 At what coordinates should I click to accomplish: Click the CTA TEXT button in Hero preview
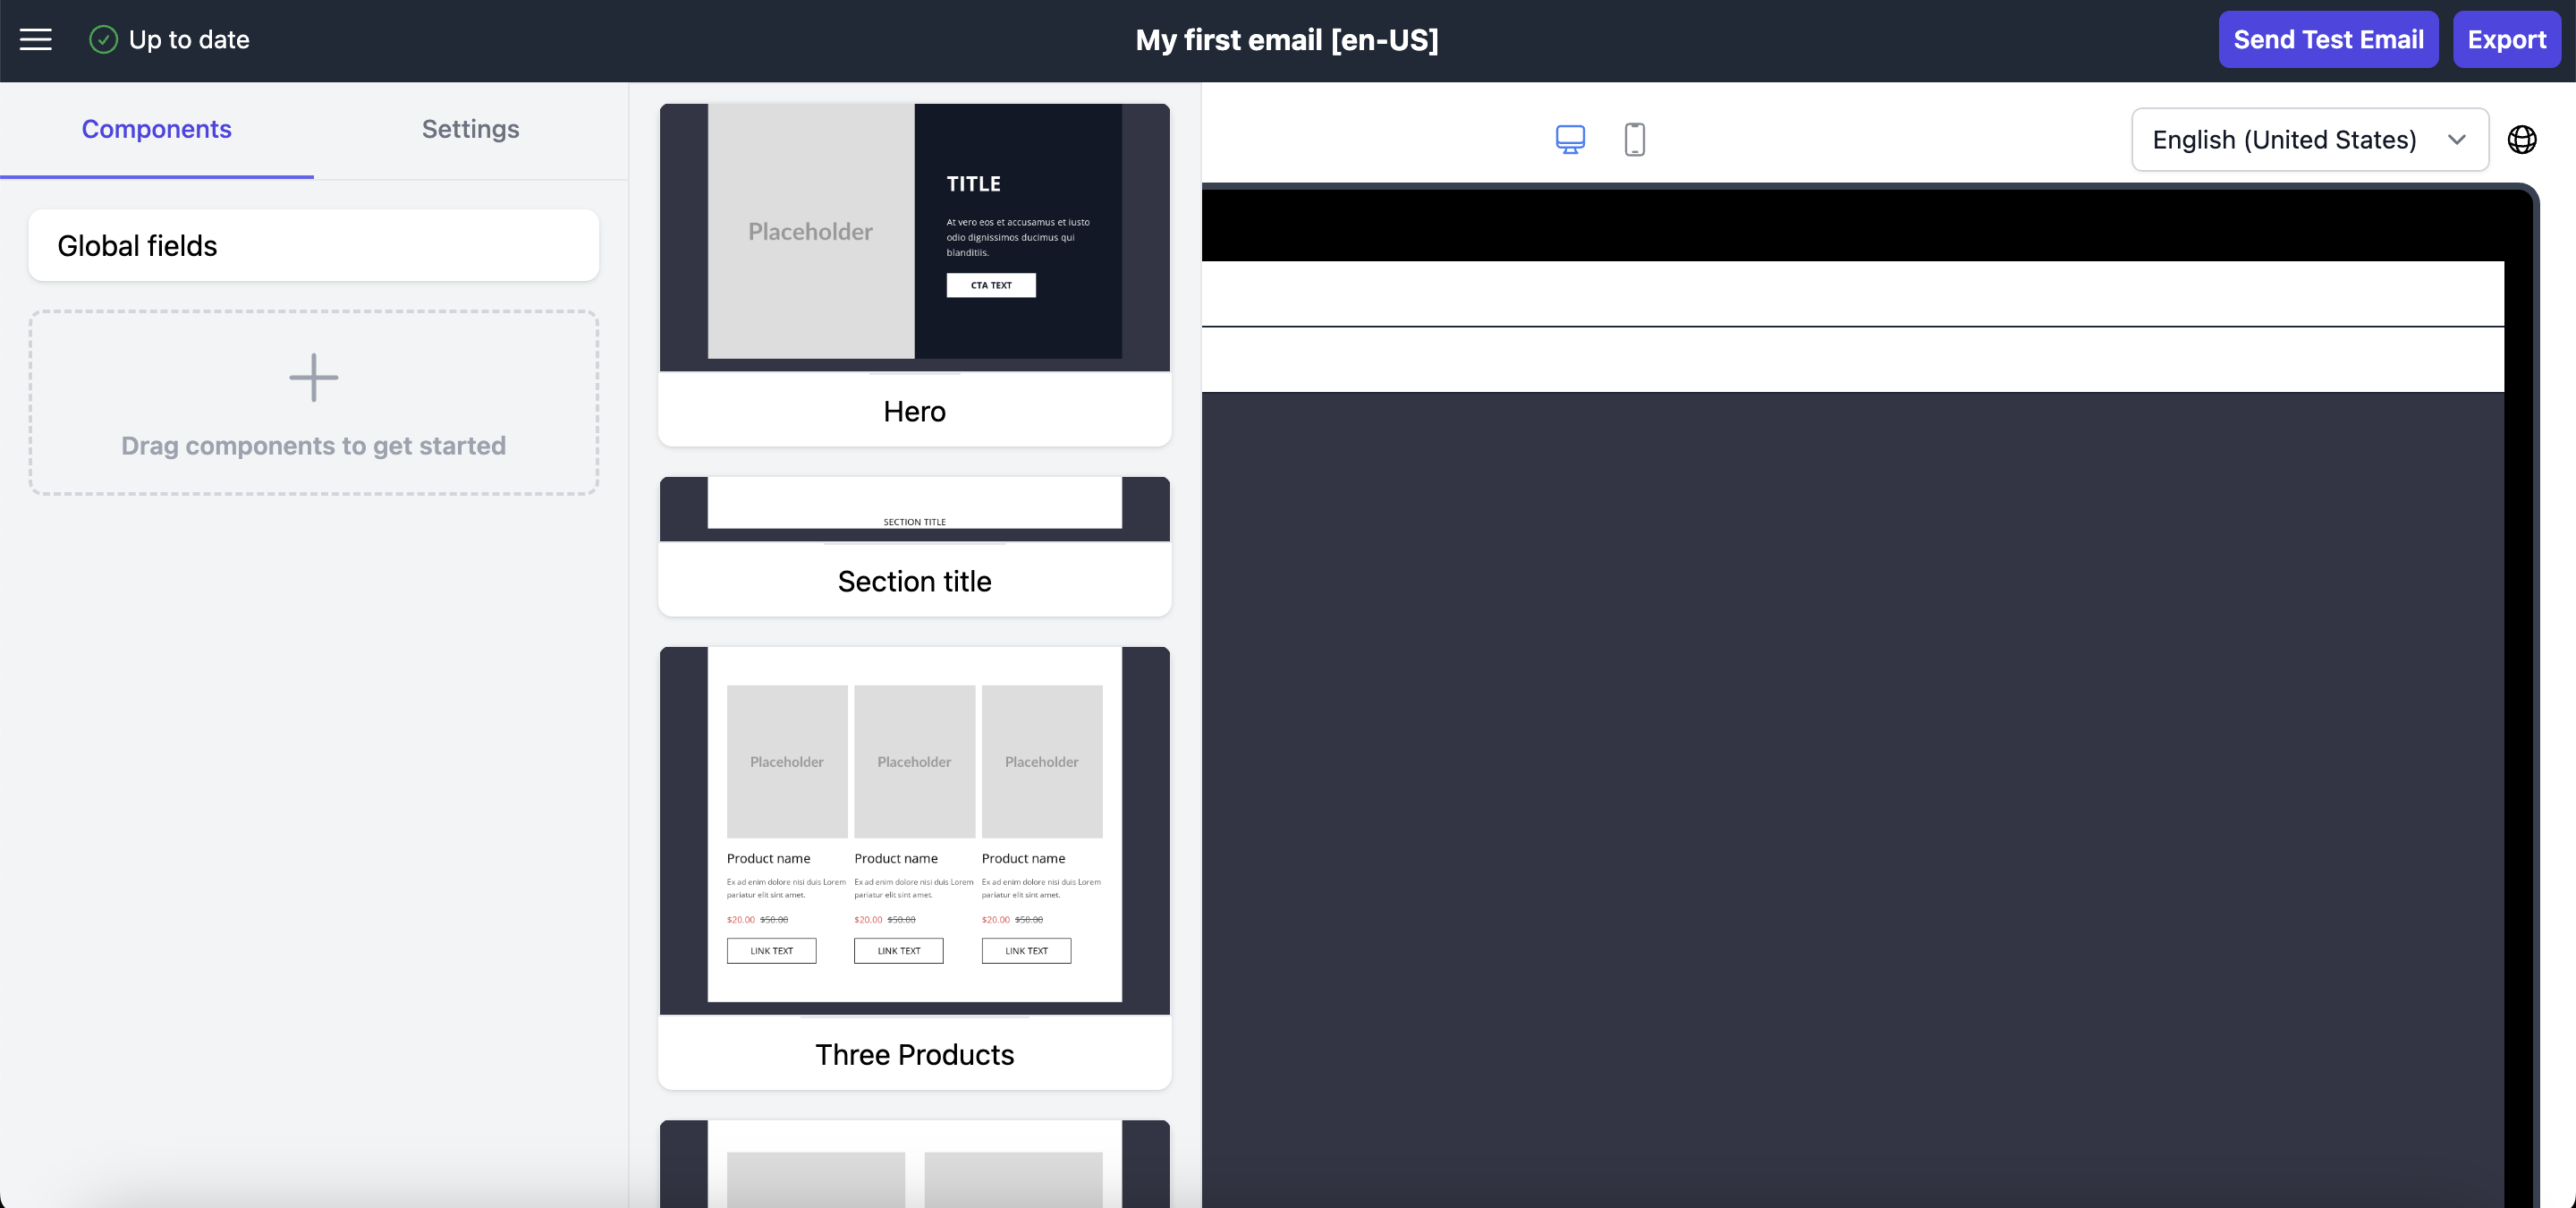pyautogui.click(x=991, y=285)
